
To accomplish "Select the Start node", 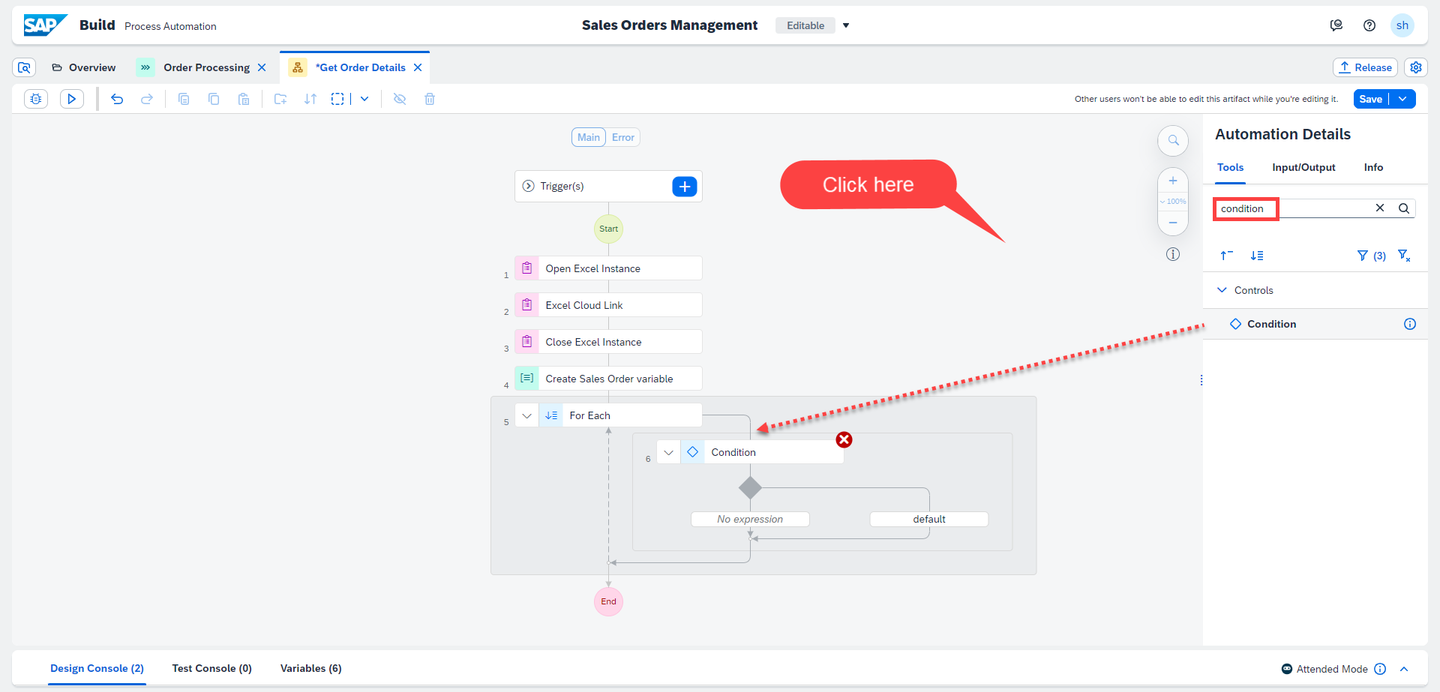I will (x=608, y=229).
